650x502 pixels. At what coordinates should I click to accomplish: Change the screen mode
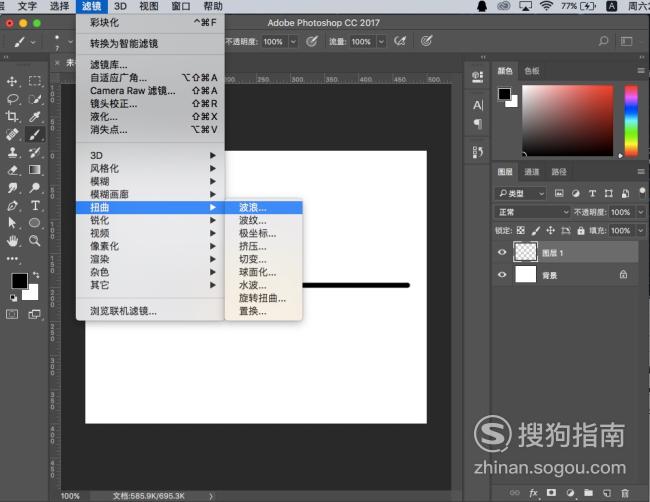(x=34, y=314)
